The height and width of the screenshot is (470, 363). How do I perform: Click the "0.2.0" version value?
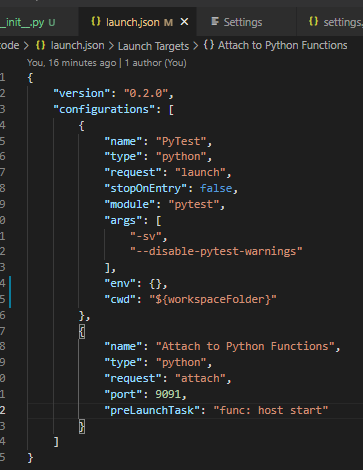(x=146, y=93)
